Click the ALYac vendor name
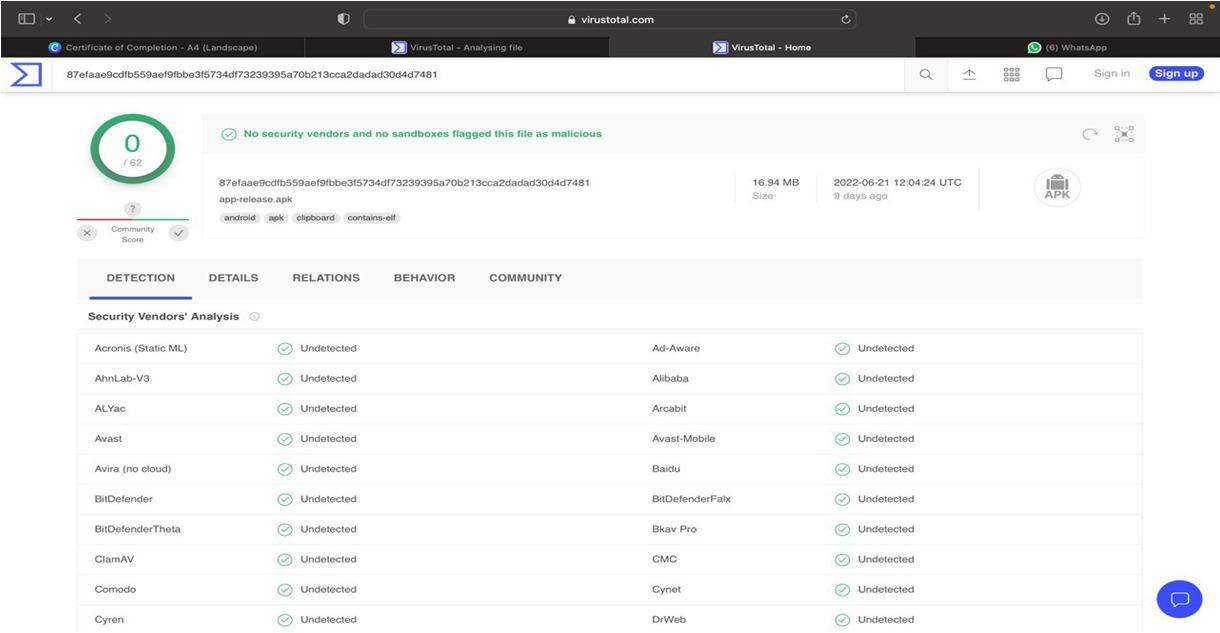This screenshot has width=1220, height=633. pyautogui.click(x=110, y=409)
